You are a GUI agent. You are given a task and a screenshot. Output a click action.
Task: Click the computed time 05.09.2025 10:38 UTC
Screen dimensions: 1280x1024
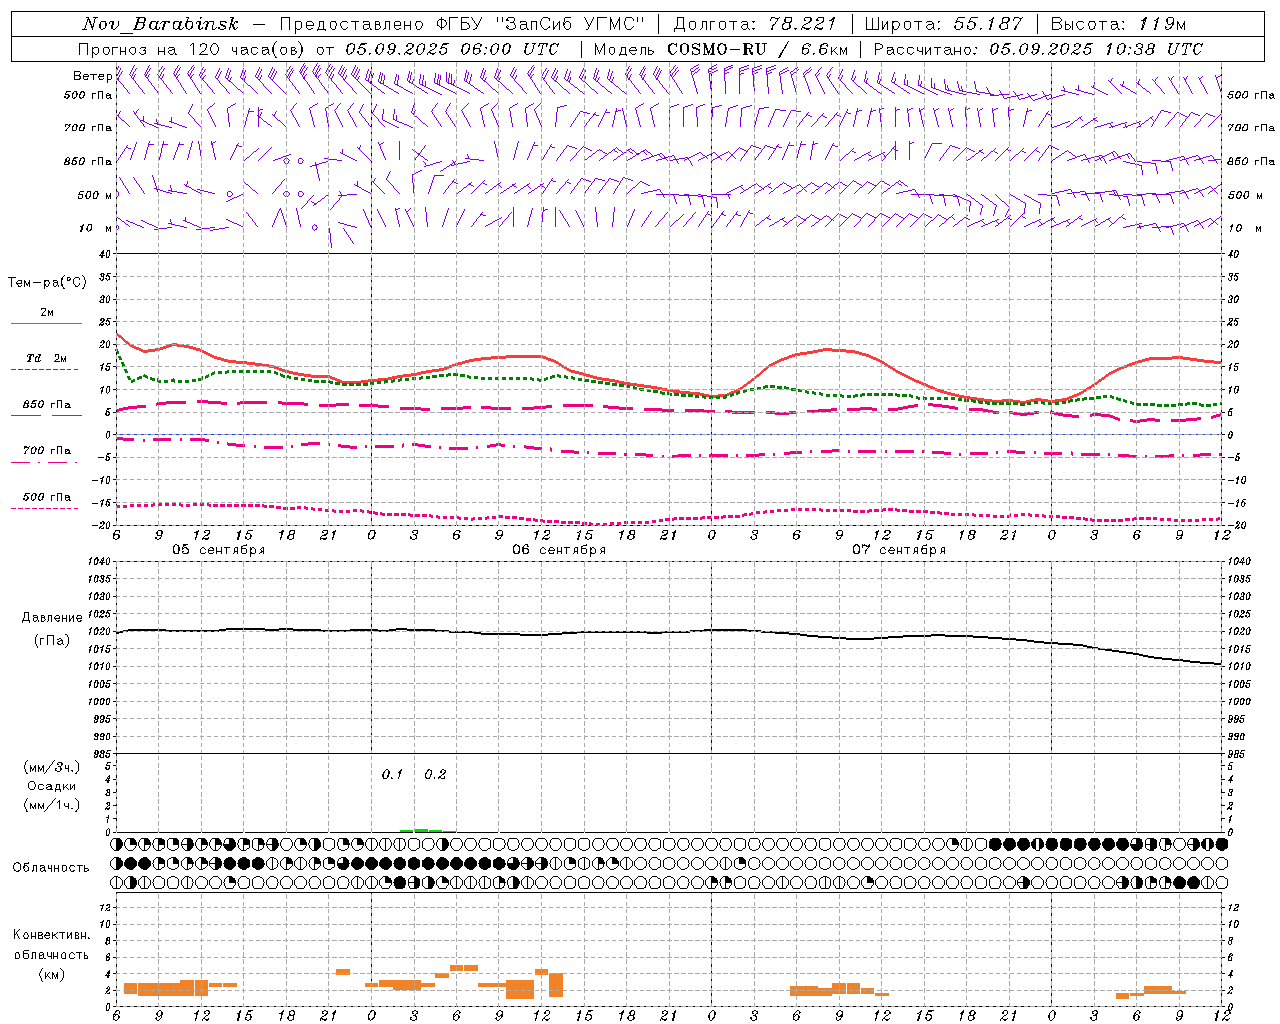point(1096,49)
